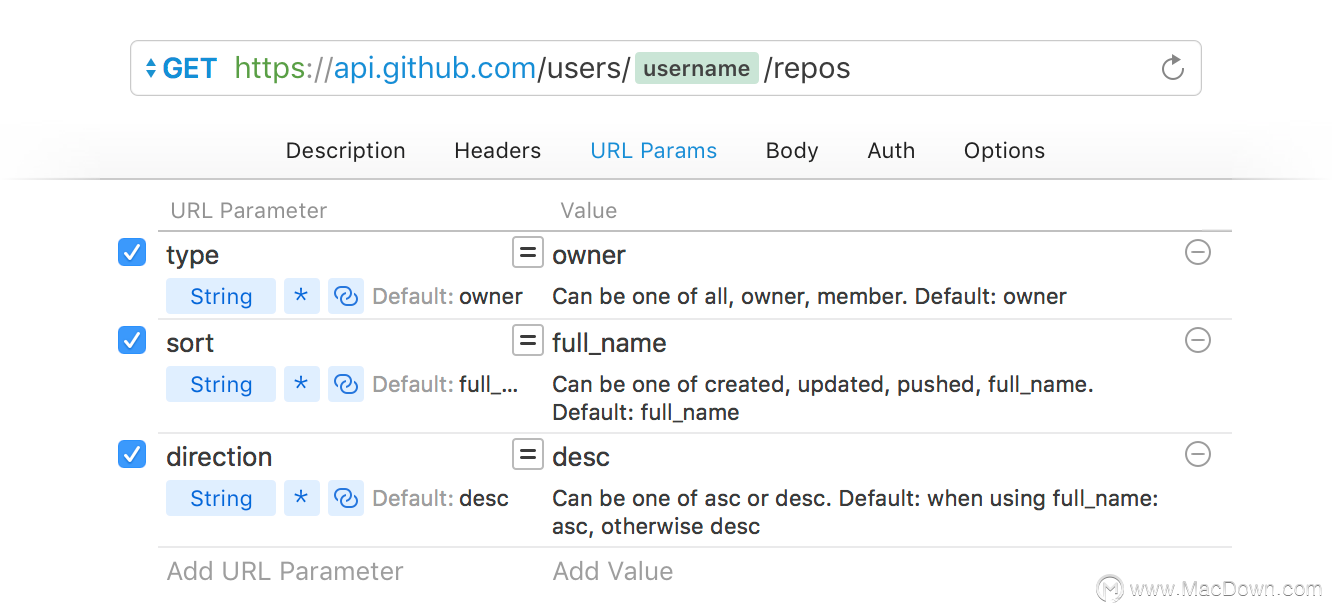Edit the direction parameter name
Screen dimensions: 1332x608
(219, 457)
